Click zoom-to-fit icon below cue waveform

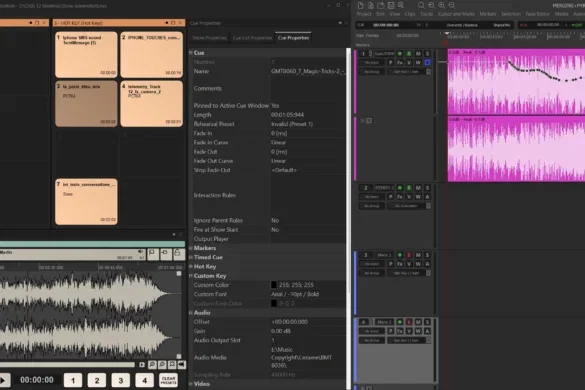coord(172,365)
